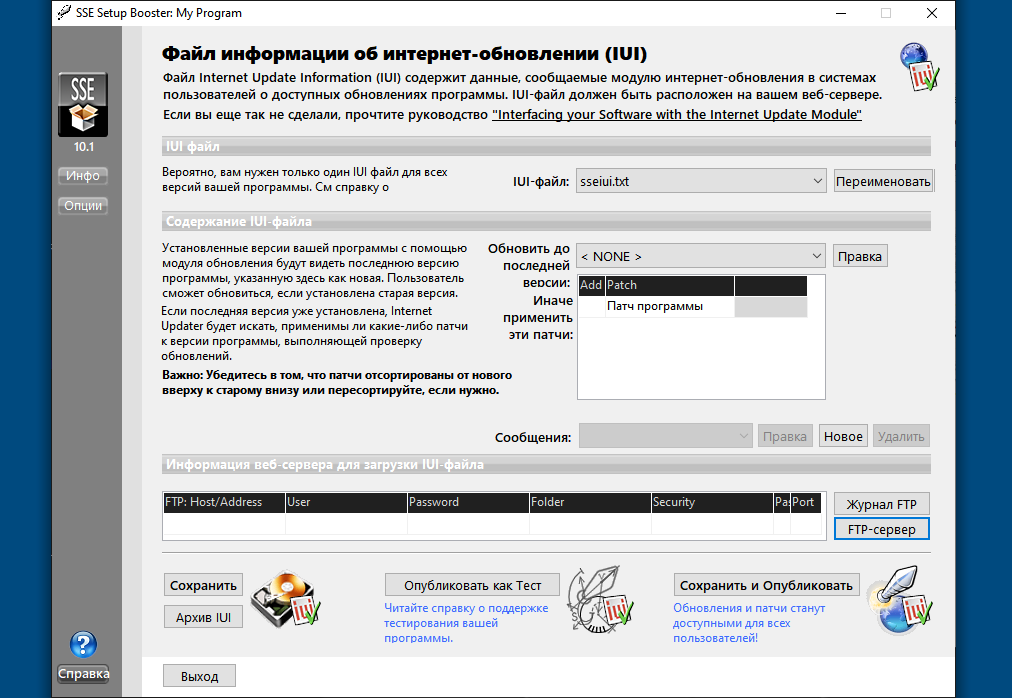Click the IUI globe icon in header
Viewport: 1012px width, 698px height.
920,67
